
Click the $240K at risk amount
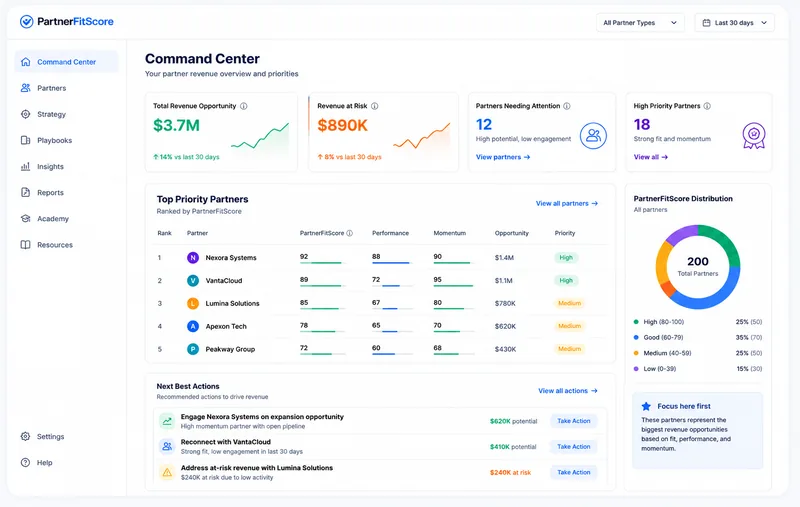[510, 472]
